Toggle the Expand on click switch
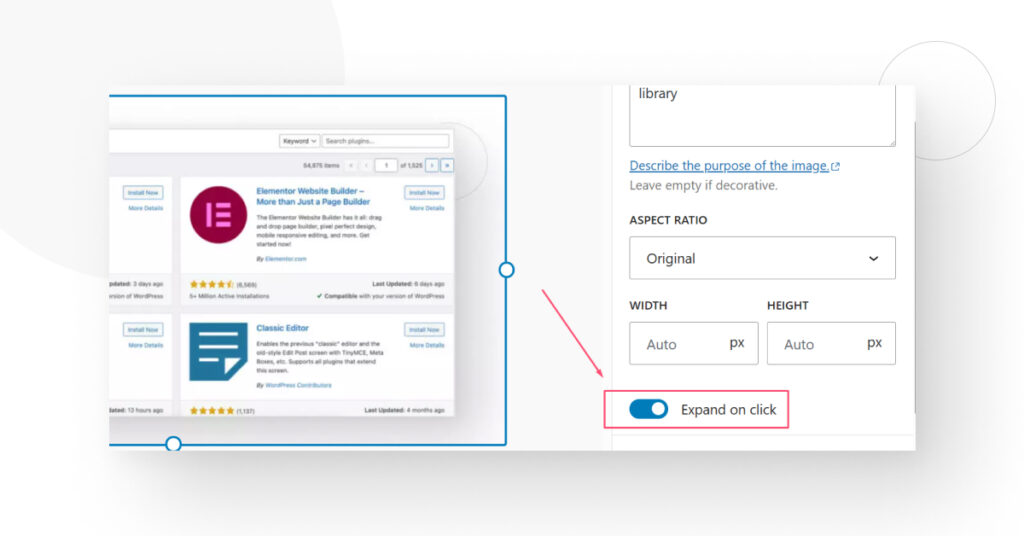 coord(648,409)
